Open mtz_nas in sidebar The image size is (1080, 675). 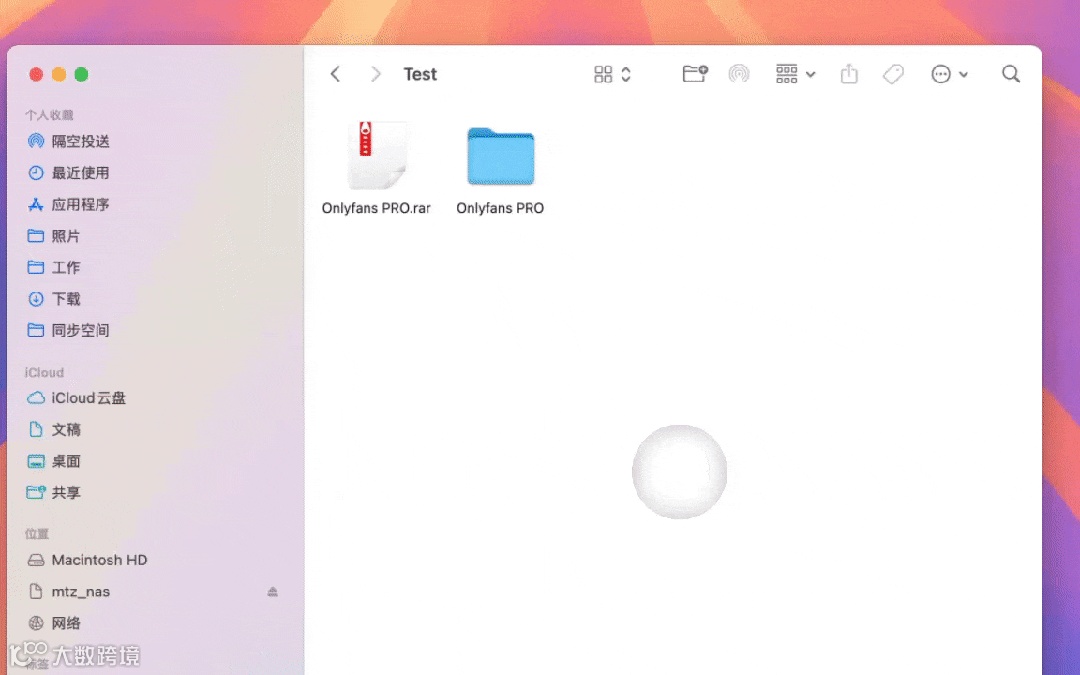[x=69, y=592]
